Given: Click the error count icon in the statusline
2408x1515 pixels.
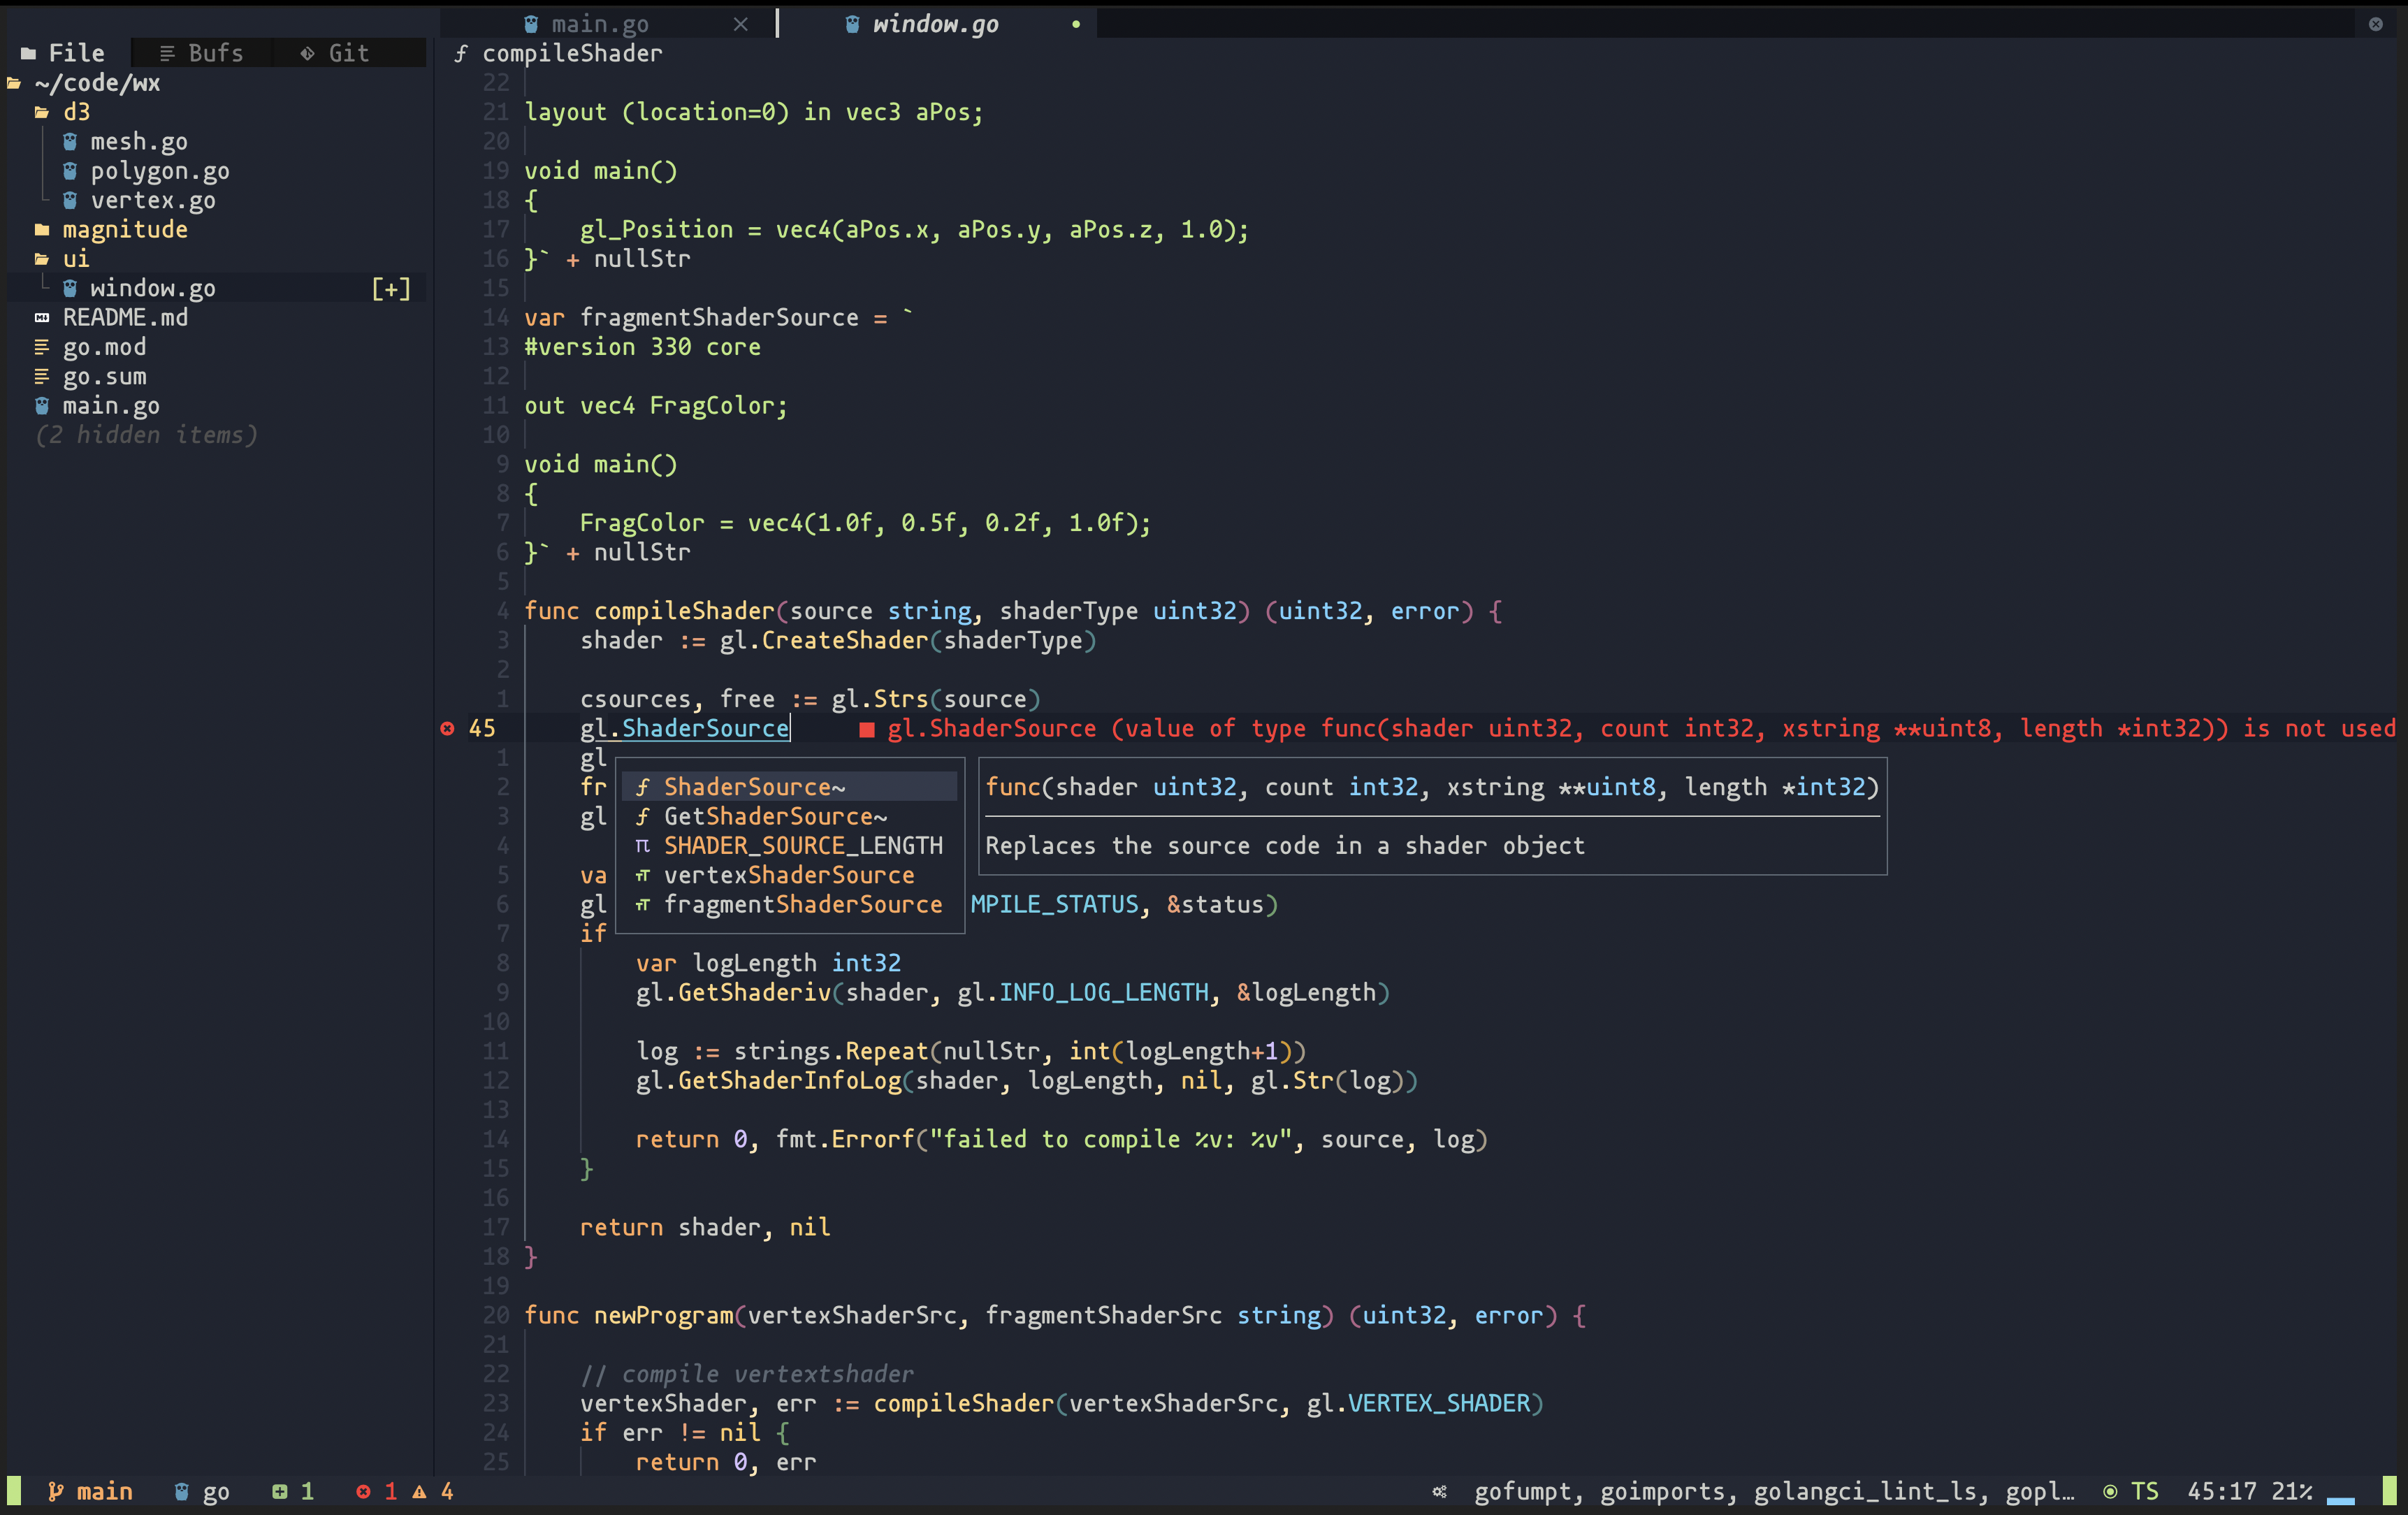Looking at the screenshot, I should [x=363, y=1491].
